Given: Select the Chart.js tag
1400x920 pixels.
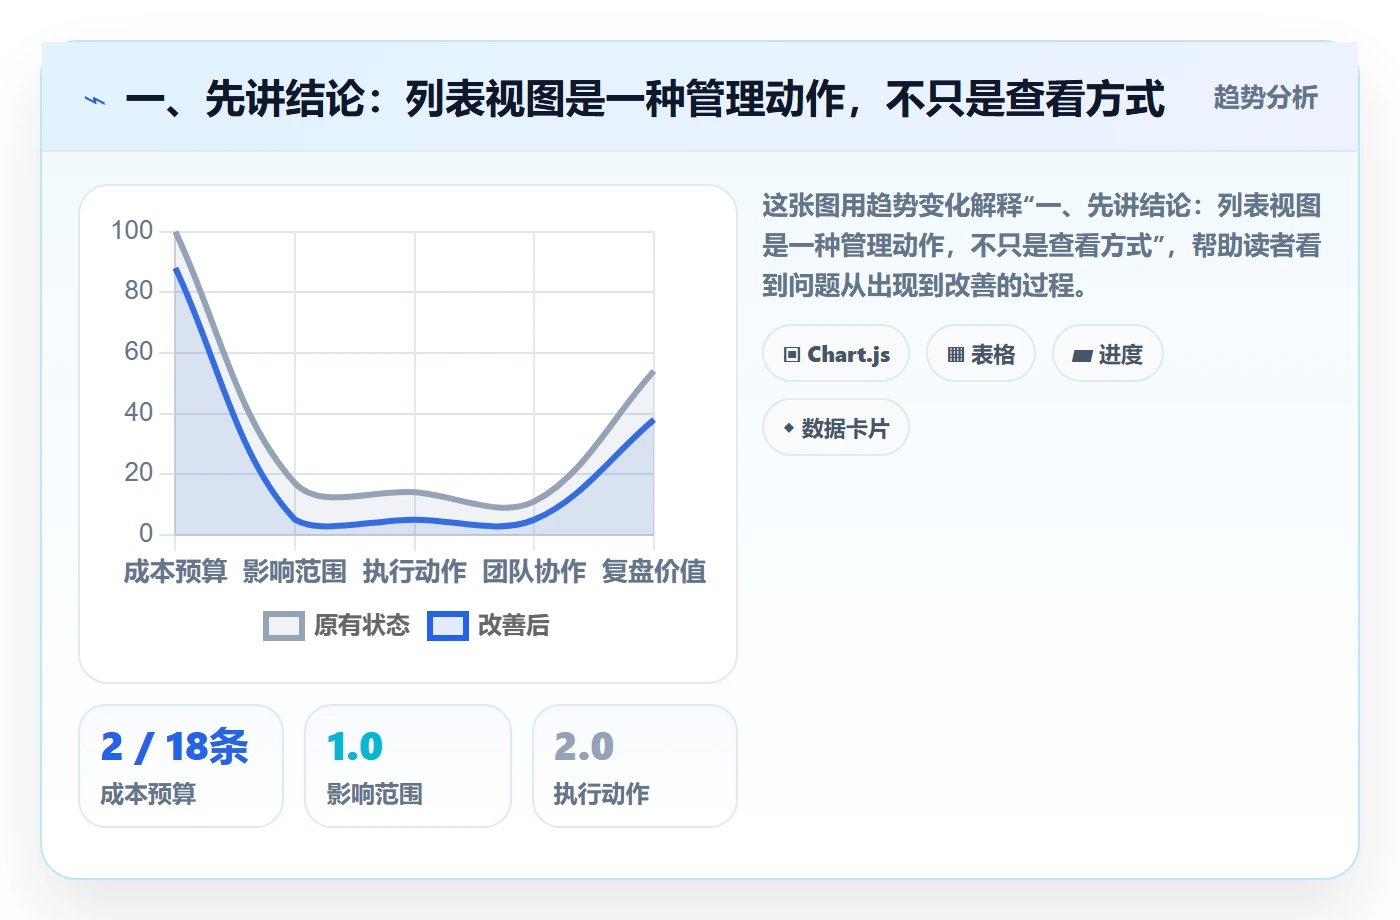Looking at the screenshot, I should point(836,354).
